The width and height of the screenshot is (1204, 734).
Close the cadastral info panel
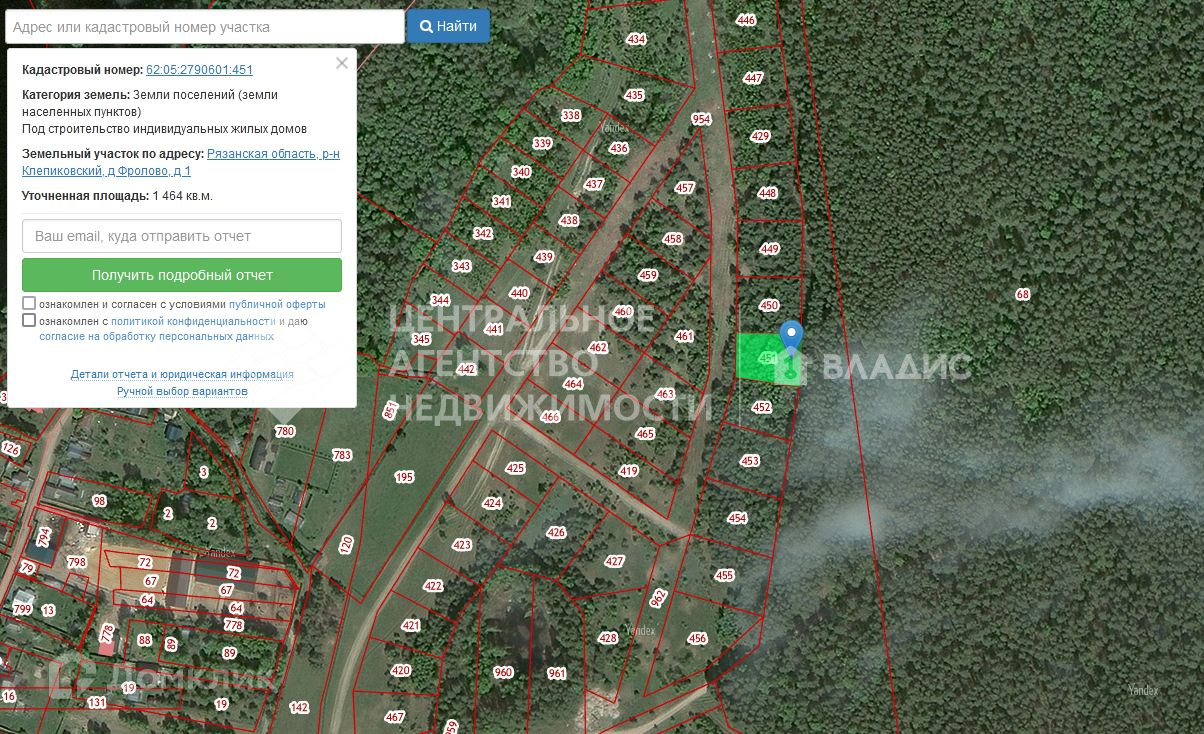(x=342, y=63)
